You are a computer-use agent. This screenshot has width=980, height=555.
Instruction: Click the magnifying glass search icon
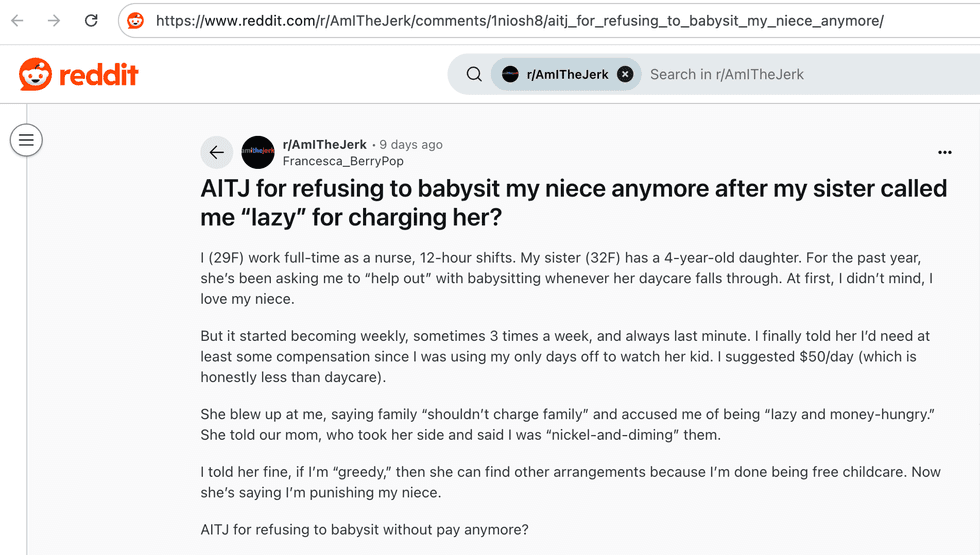[x=474, y=74]
